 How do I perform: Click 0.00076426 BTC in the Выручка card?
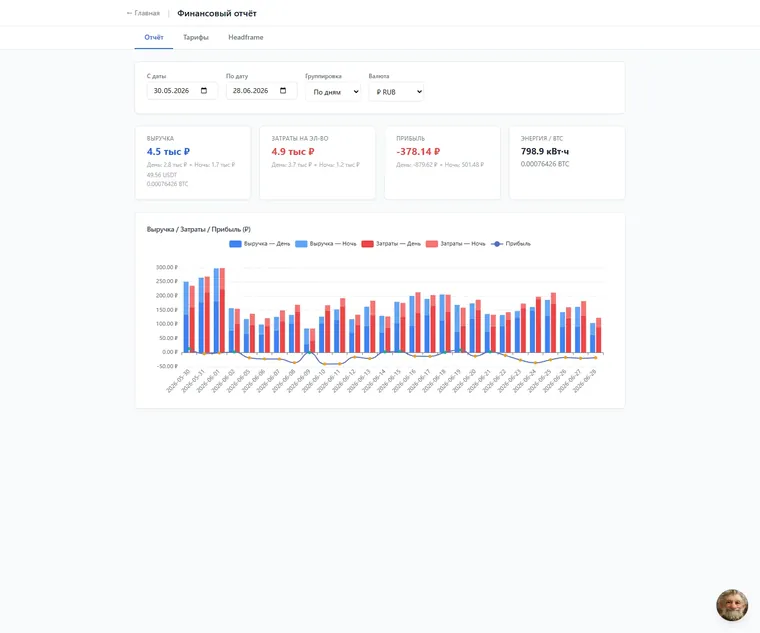pyautogui.click(x=167, y=184)
